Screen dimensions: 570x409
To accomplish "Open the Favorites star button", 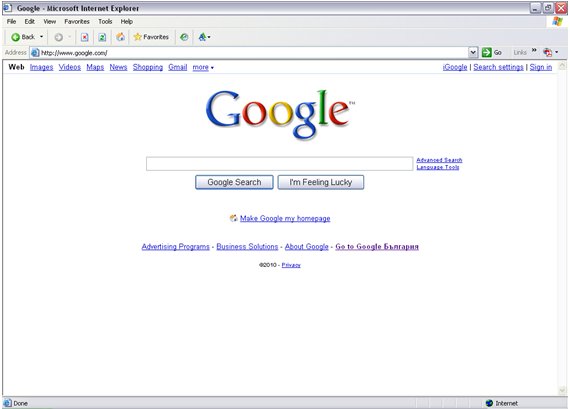I will [x=151, y=37].
